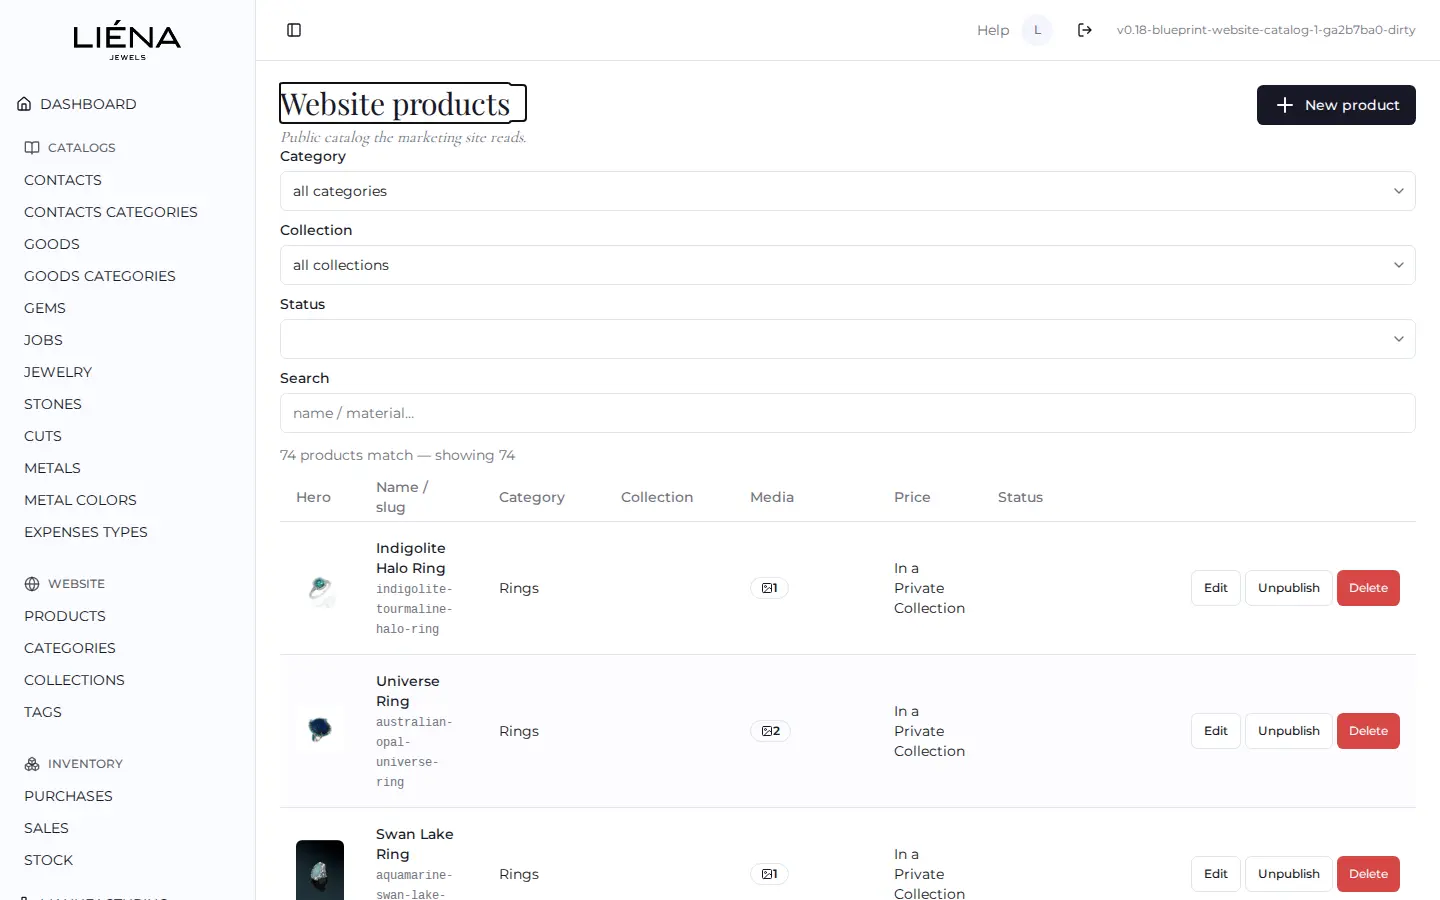The width and height of the screenshot is (1440, 900).
Task: Click the Inventory boxes icon
Action: click(32, 764)
